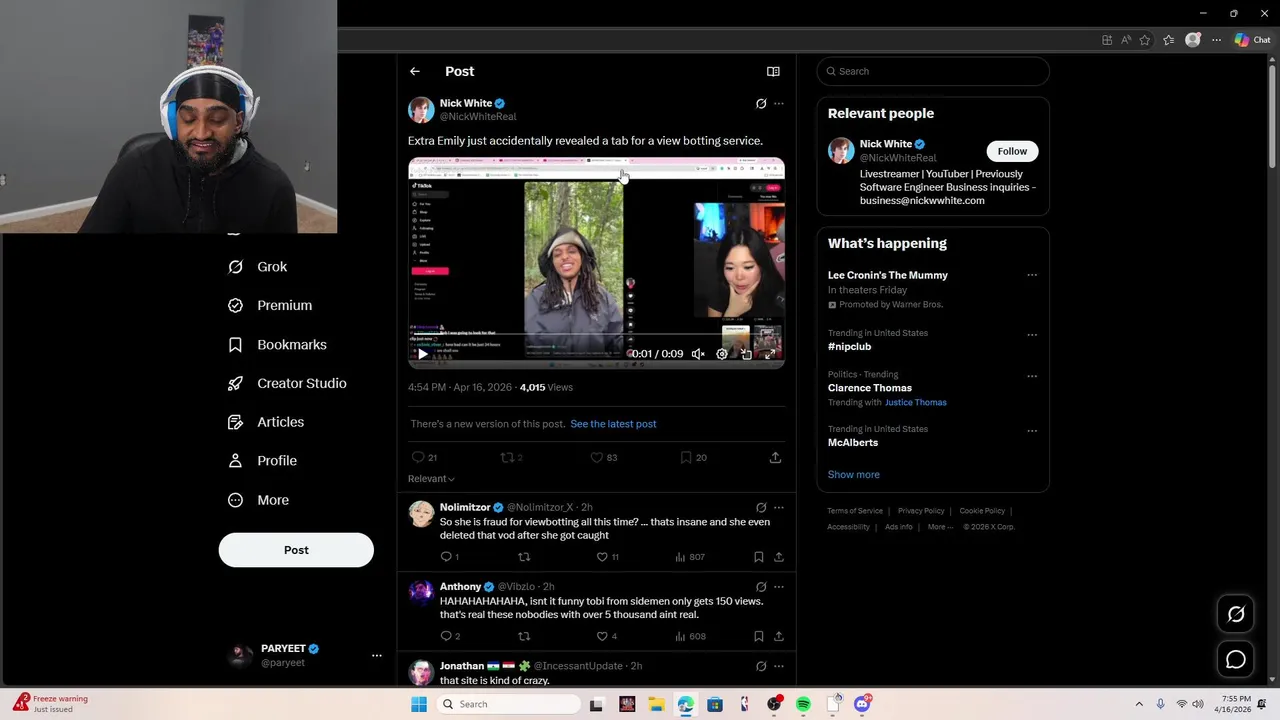This screenshot has height=720, width=1280.
Task: Go to Profile in left sidebar
Action: [x=263, y=461]
